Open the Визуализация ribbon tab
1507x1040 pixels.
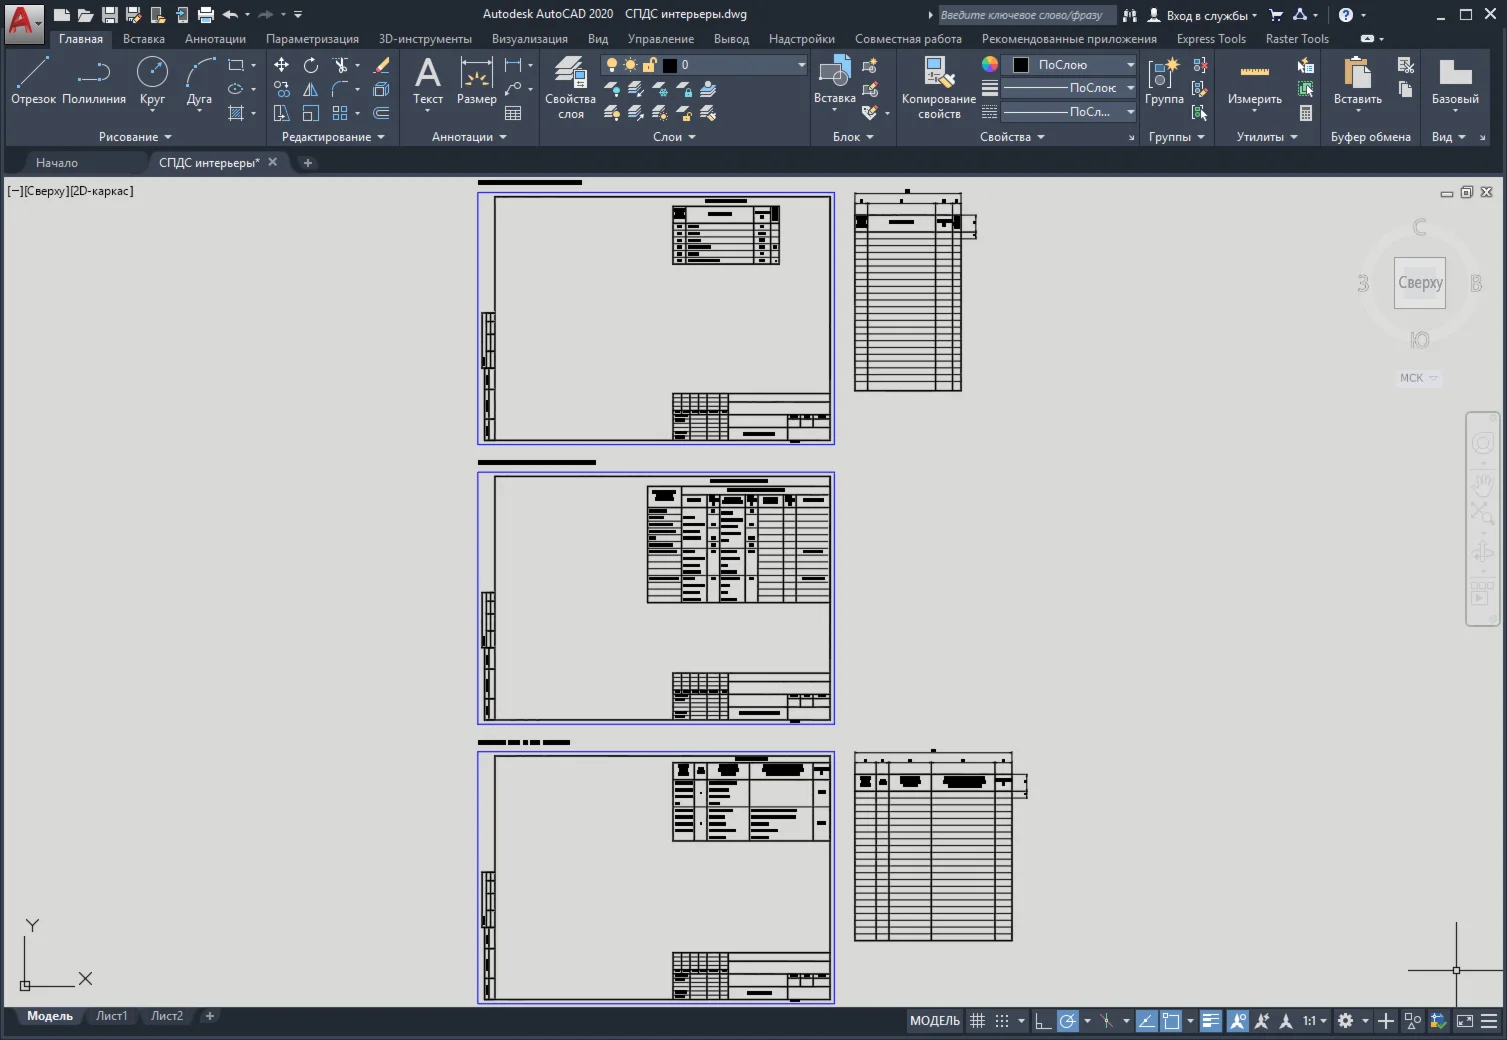click(530, 39)
